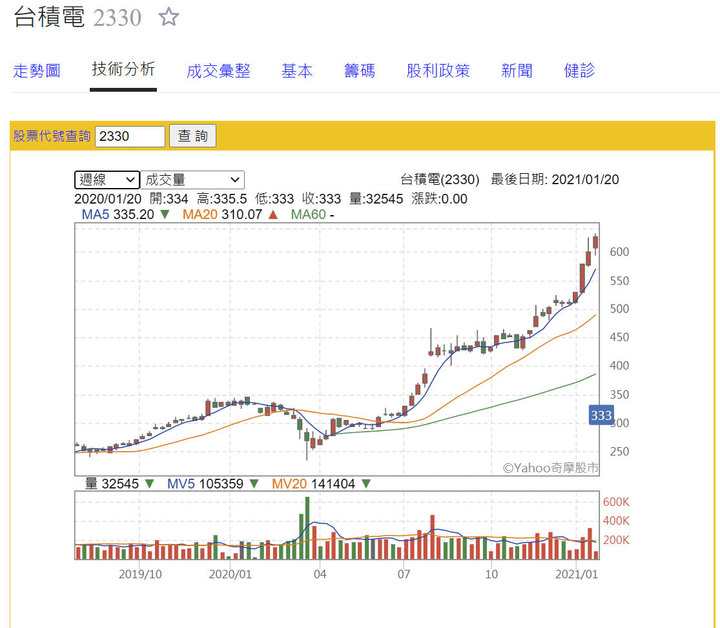This screenshot has width=720, height=628.
Task: Click the 600K volume axis label
Action: [x=616, y=502]
